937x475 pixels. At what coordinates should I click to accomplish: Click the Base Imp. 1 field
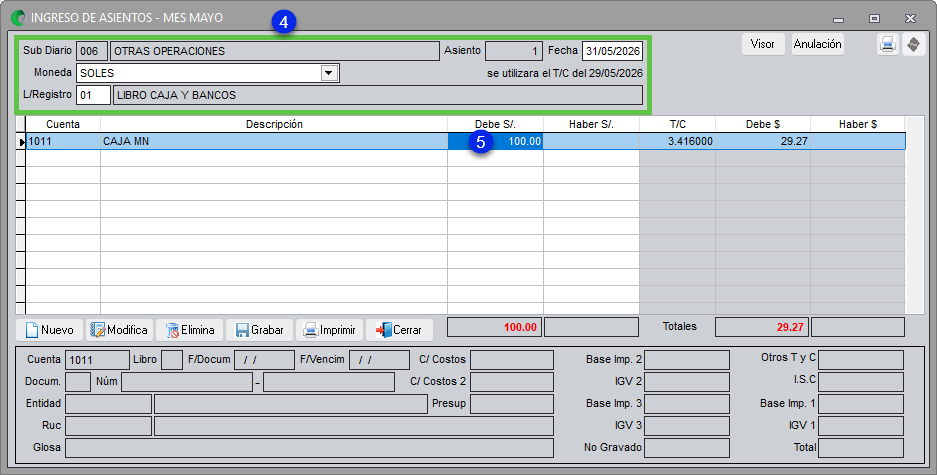click(861, 404)
